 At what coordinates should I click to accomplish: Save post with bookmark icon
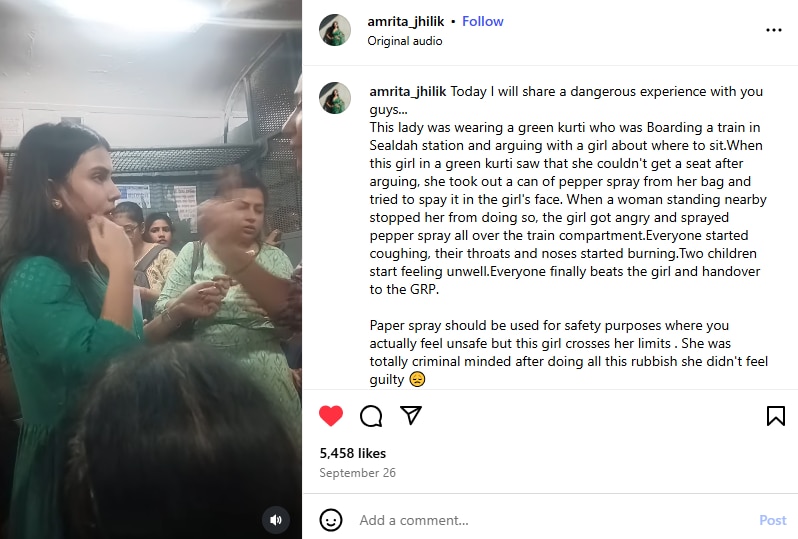(x=776, y=416)
